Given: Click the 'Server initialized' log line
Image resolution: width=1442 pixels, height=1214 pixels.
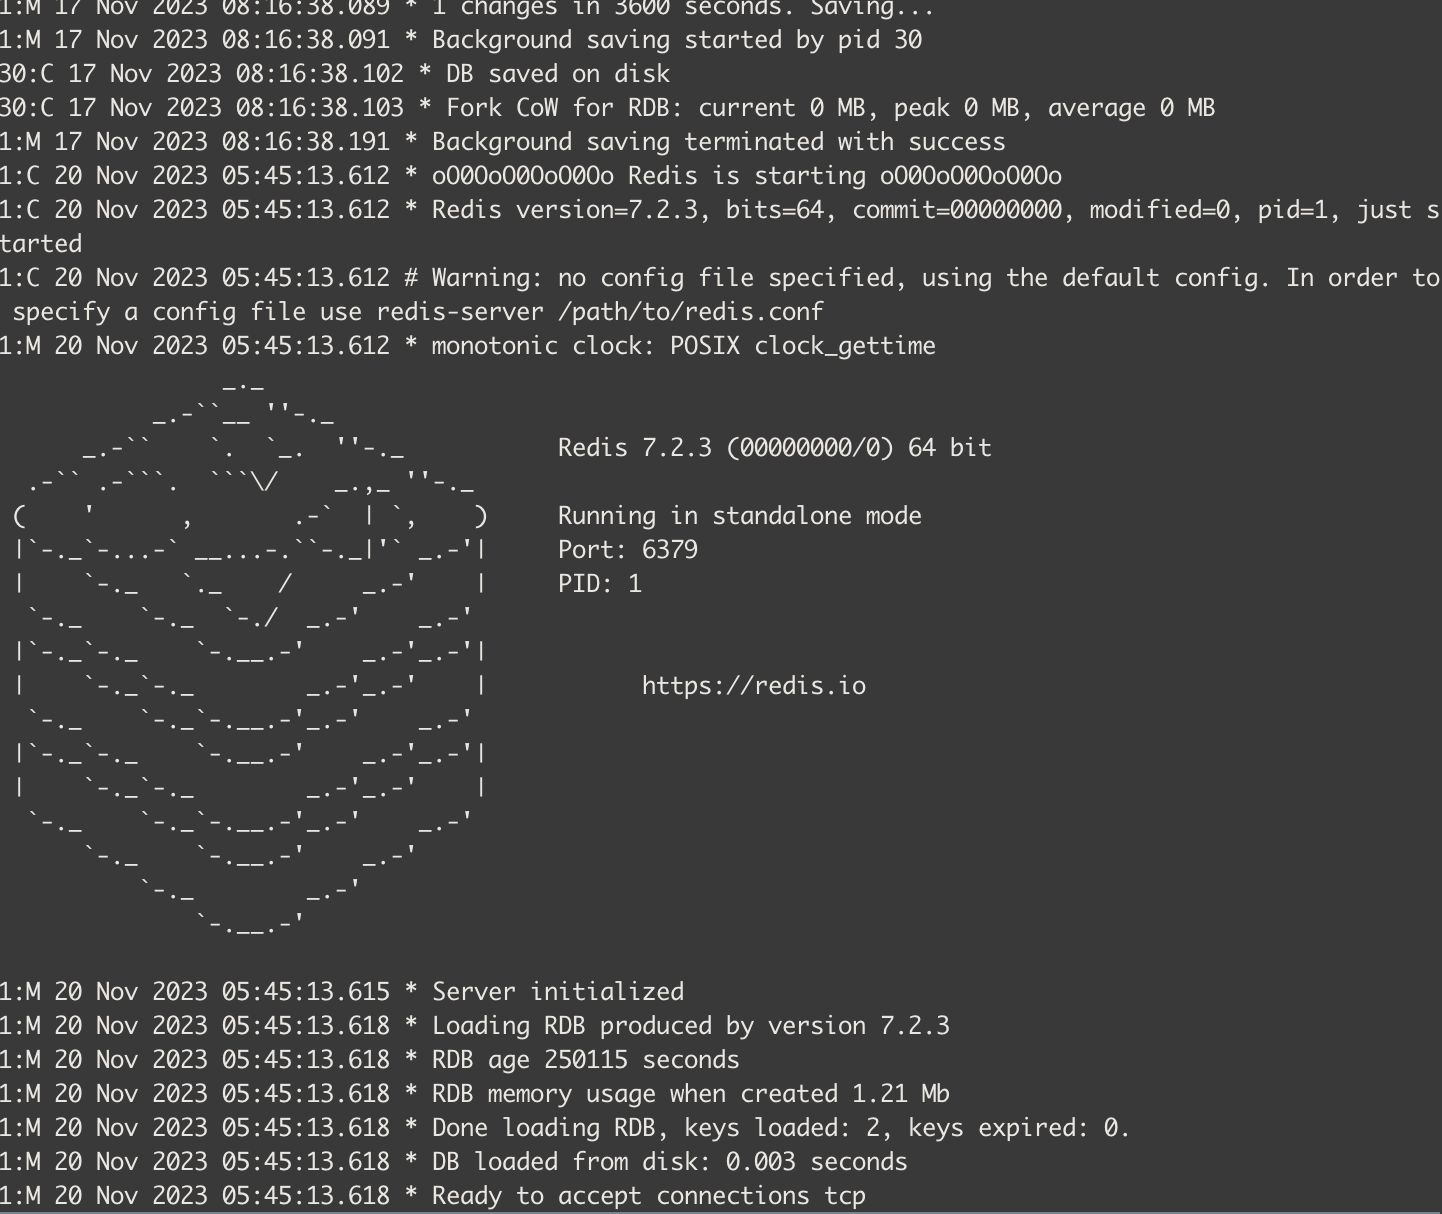Looking at the screenshot, I should point(342,992).
